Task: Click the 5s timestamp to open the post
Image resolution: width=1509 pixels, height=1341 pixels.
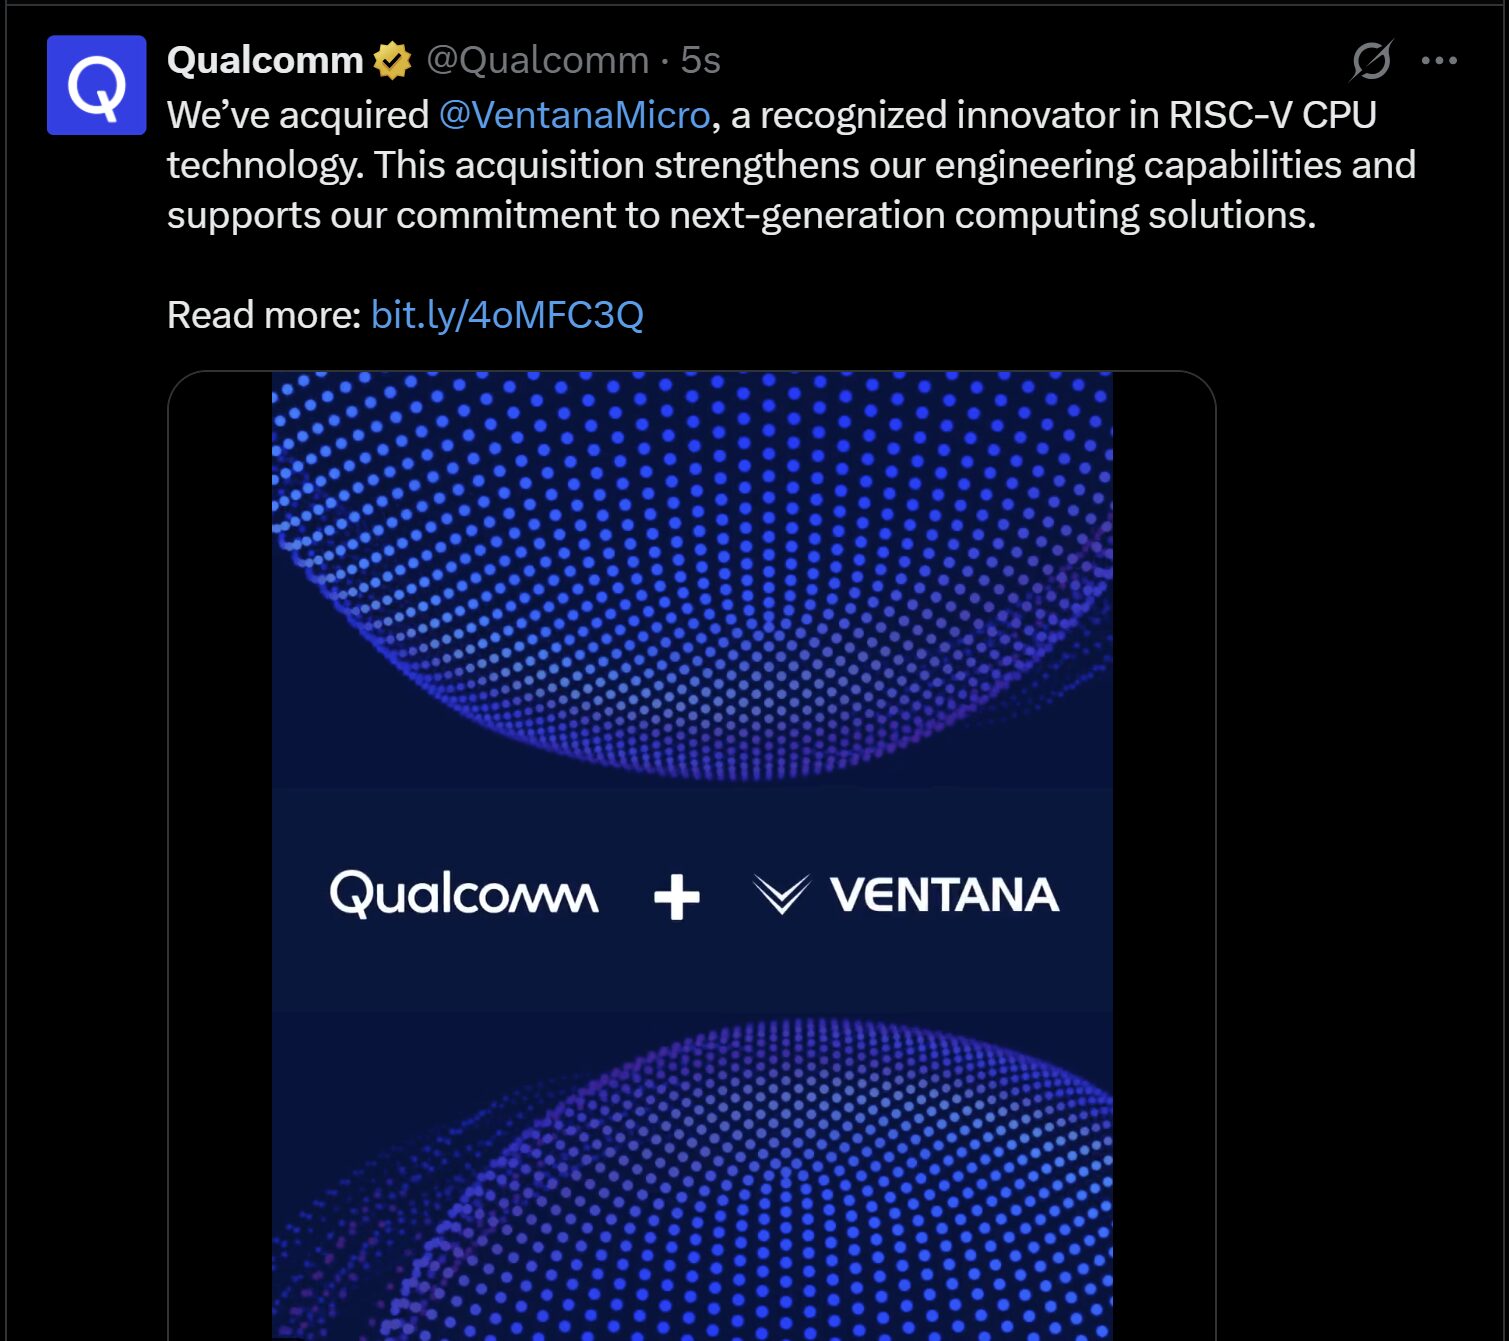Action: 698,60
